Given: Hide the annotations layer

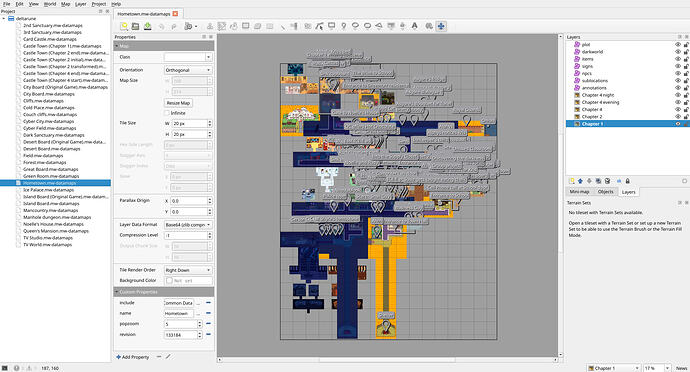Looking at the screenshot, I should coord(678,88).
